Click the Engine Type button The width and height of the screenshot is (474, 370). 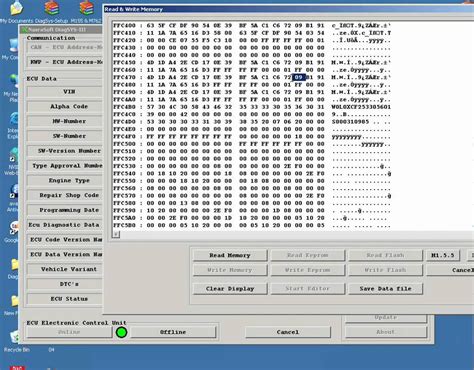[x=65, y=181]
